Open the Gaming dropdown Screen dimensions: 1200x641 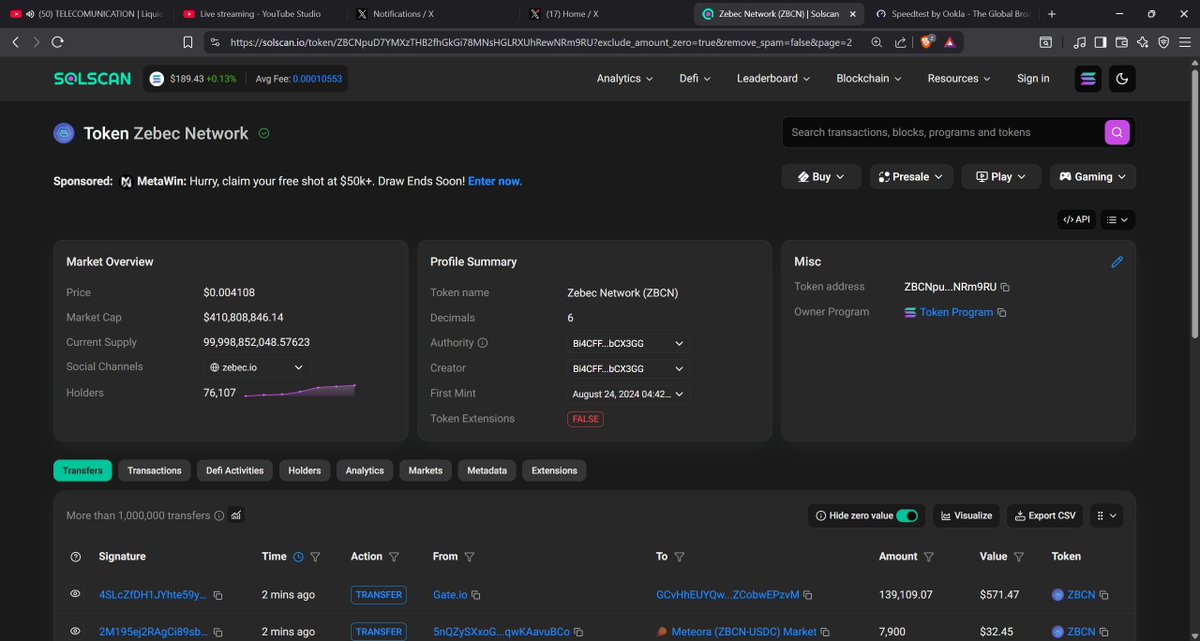point(1093,177)
